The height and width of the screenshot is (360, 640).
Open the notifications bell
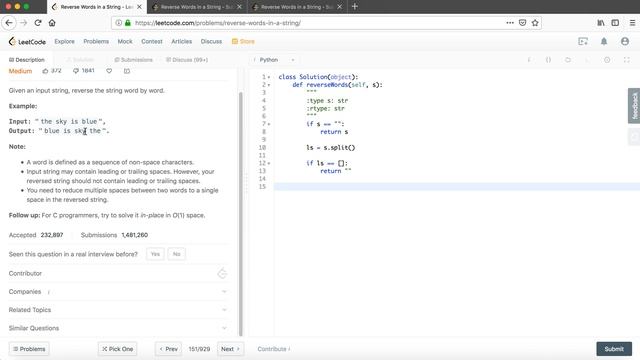click(604, 41)
